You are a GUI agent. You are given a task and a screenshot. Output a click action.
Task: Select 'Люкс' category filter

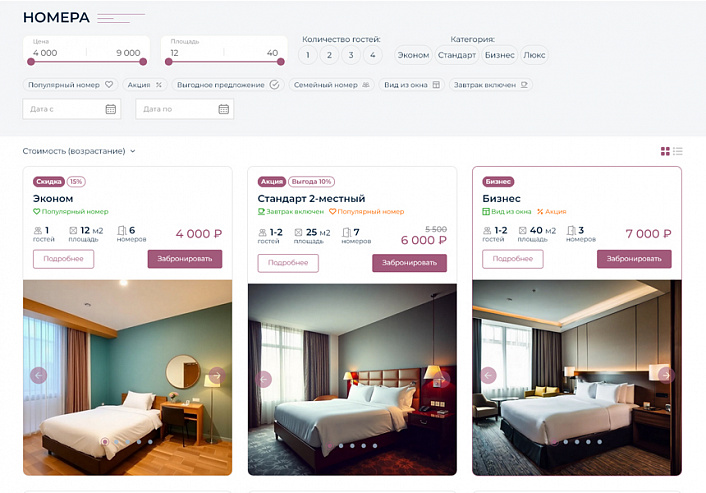click(534, 55)
